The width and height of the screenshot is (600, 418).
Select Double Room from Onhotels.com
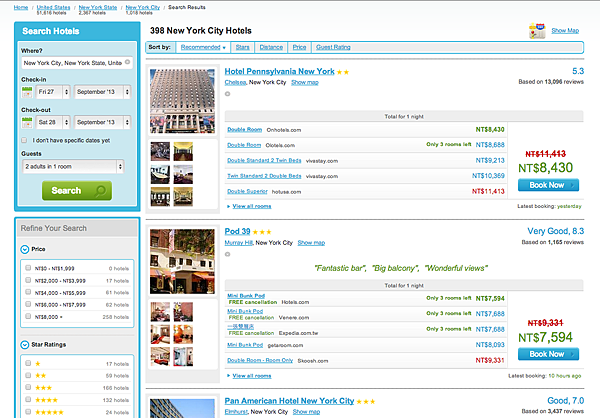coord(245,130)
